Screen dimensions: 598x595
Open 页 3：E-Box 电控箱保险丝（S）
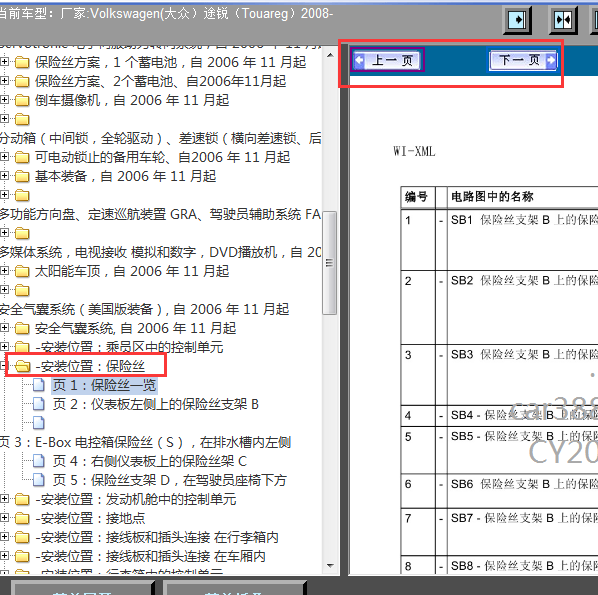point(145,442)
